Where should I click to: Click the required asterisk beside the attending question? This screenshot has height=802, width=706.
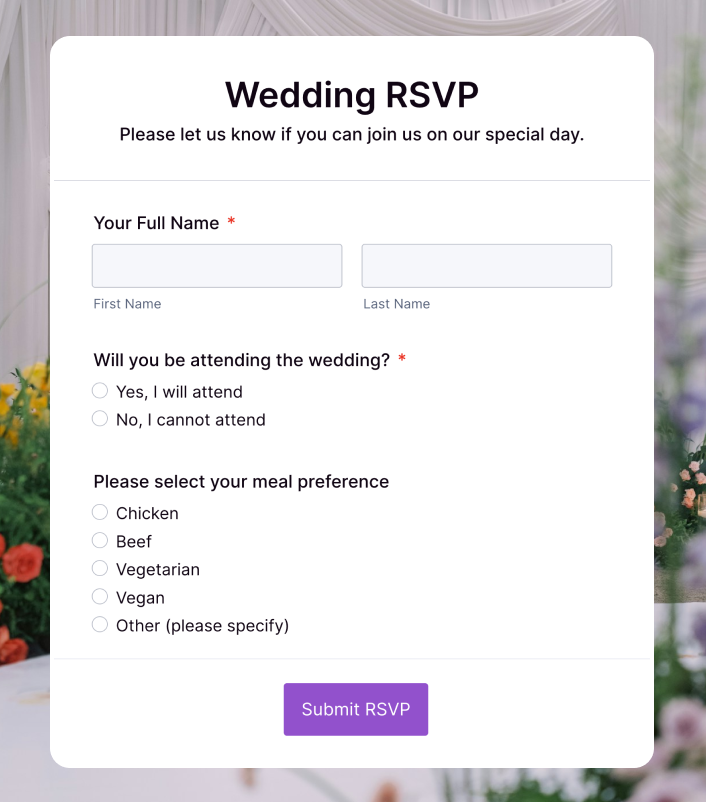point(401,360)
